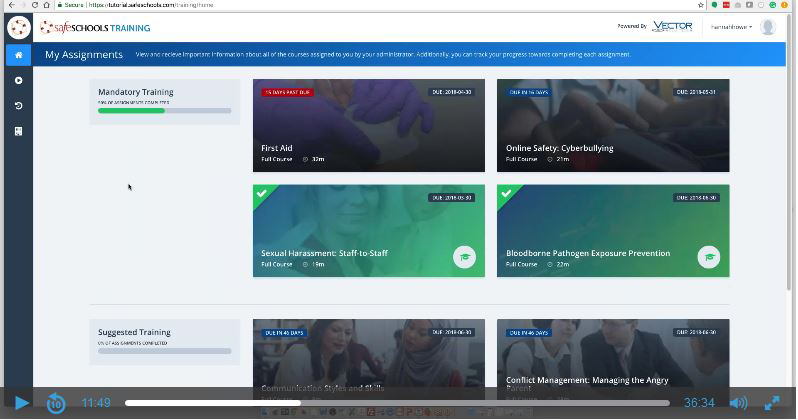Click the due date label on Cyberbullying card
This screenshot has width=798, height=420.
pos(696,92)
